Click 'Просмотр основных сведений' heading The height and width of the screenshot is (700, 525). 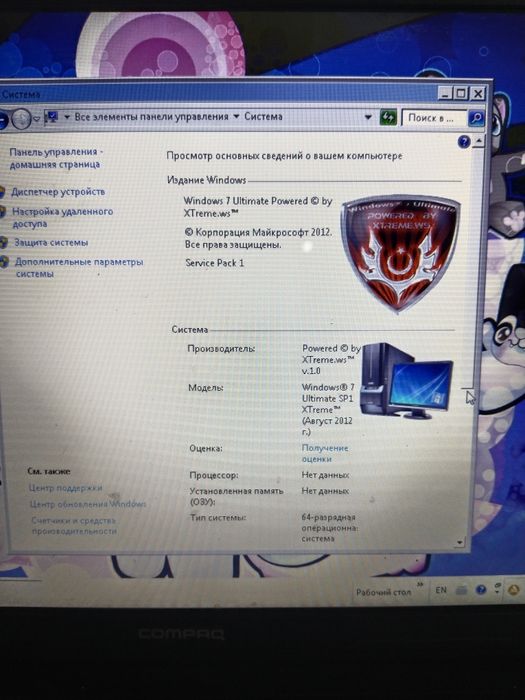[x=284, y=156]
